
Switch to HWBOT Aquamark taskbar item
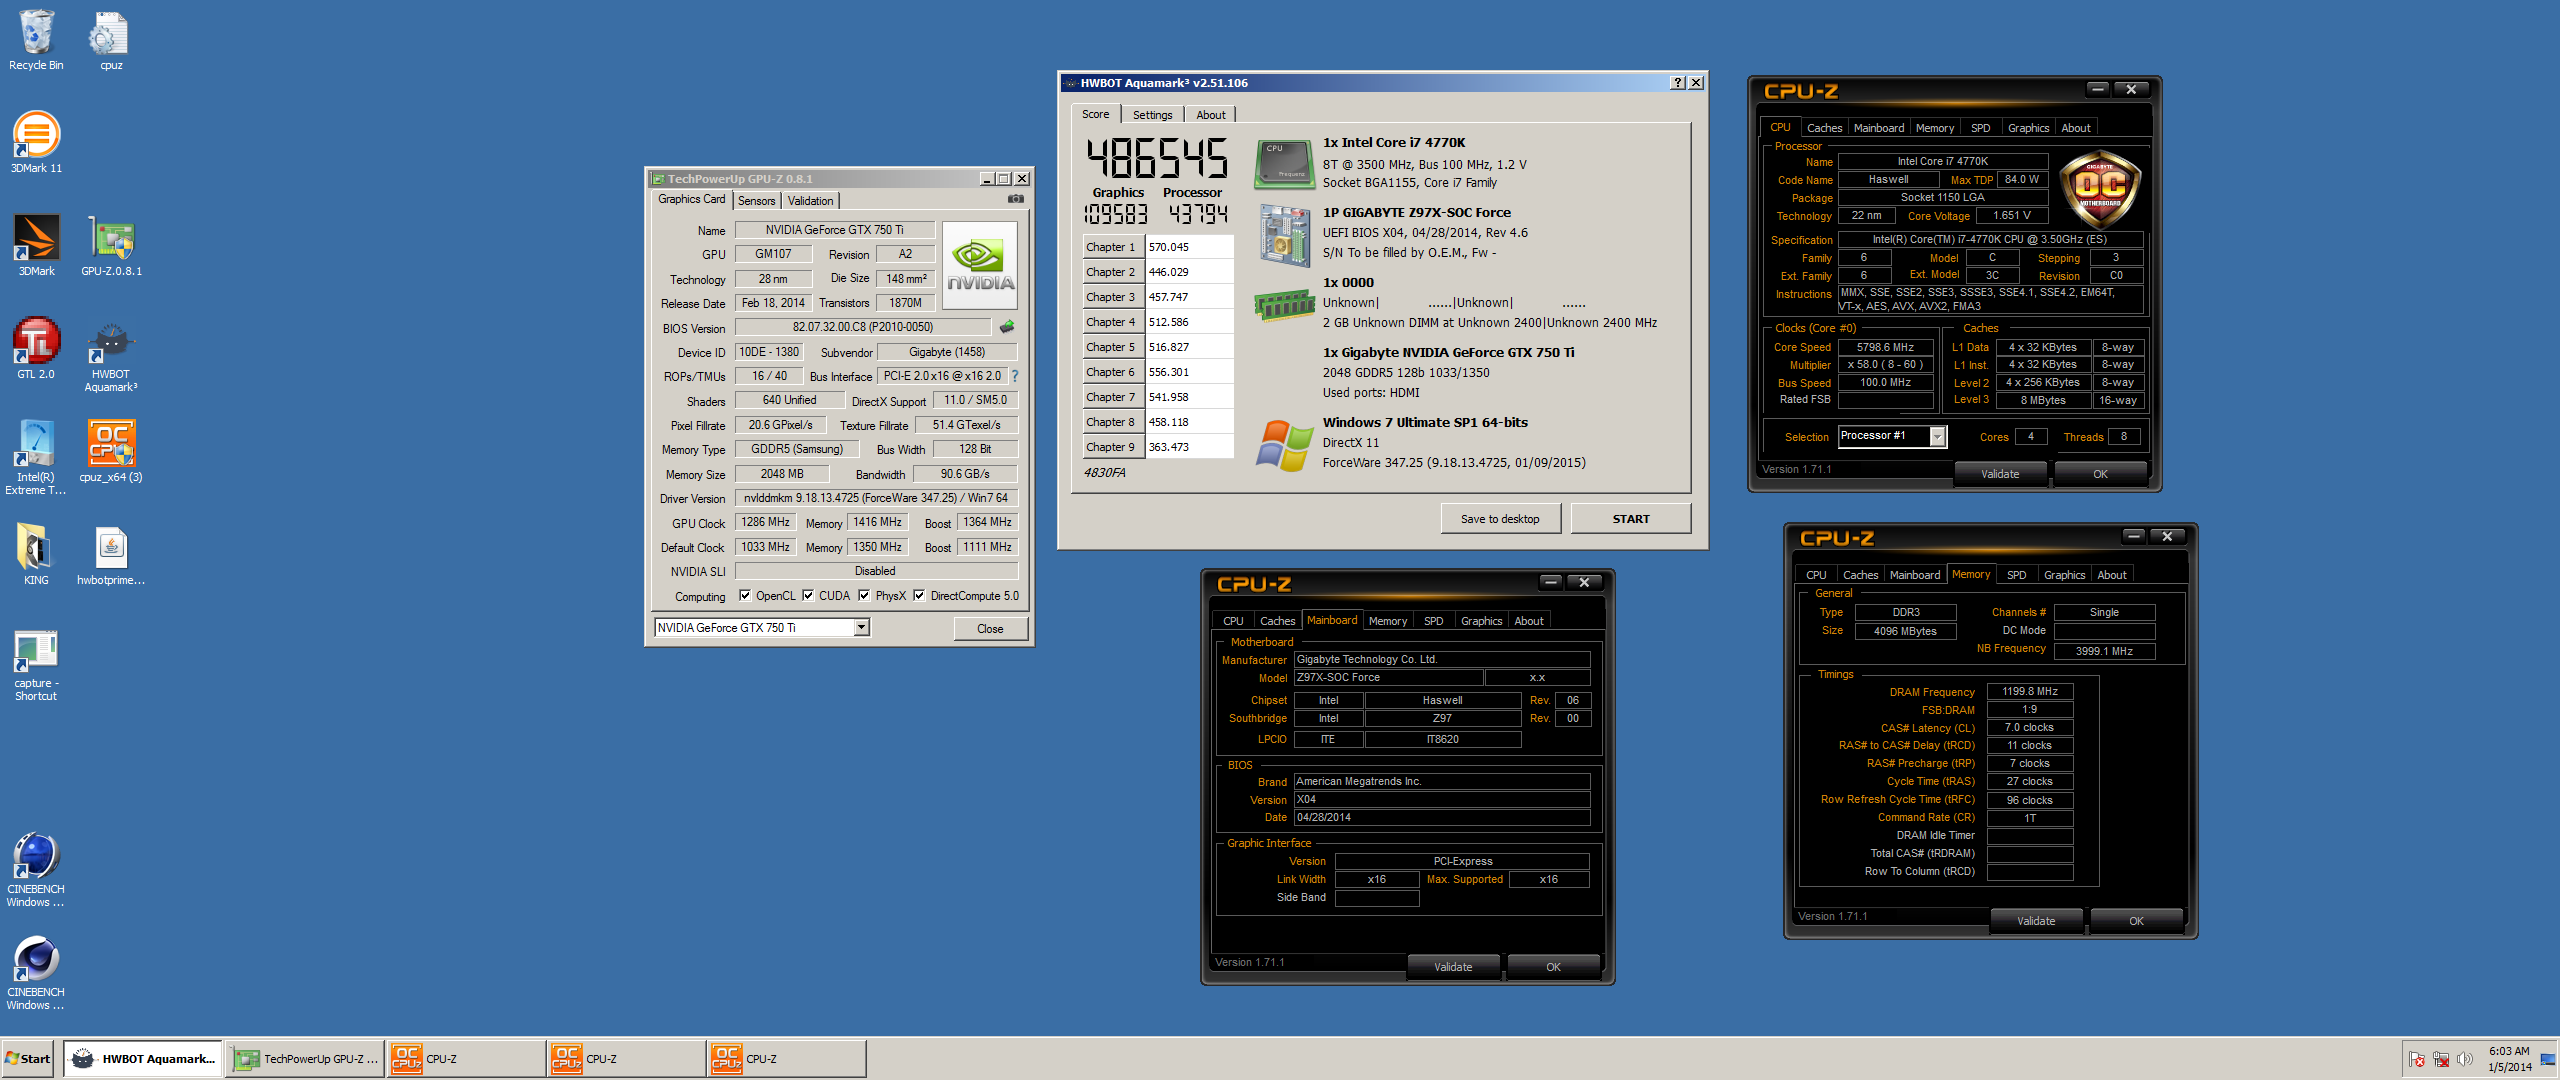coord(145,1059)
